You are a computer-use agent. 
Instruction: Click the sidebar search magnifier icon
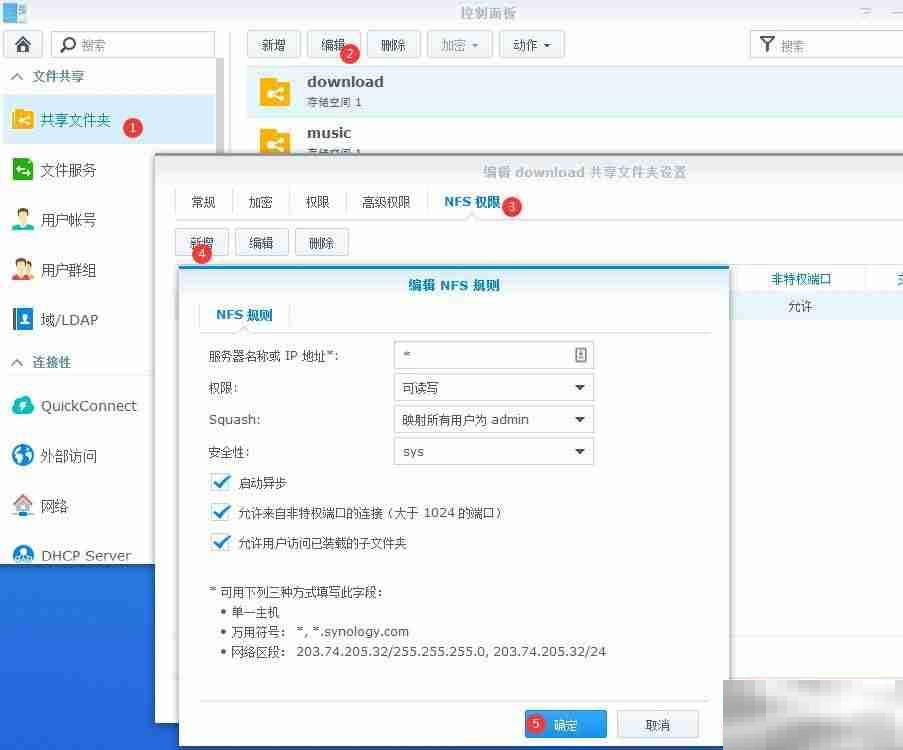[68, 44]
